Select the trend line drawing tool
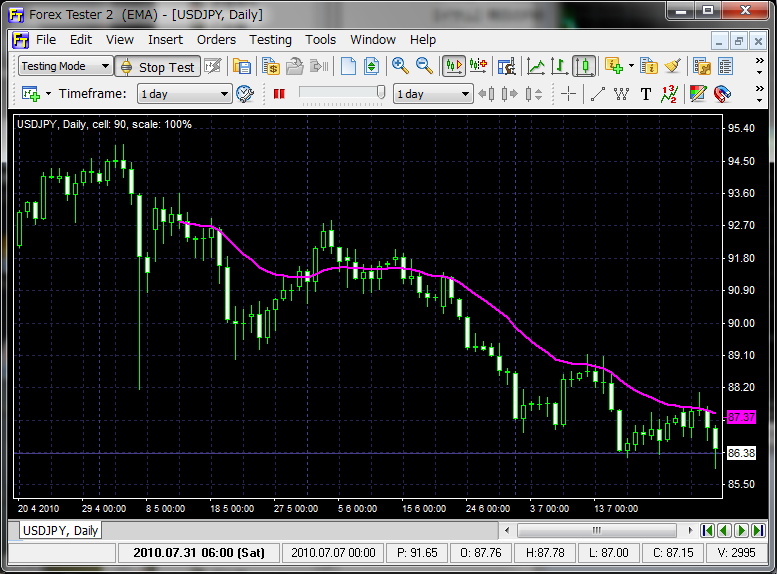Viewport: 777px width, 574px height. [x=598, y=94]
